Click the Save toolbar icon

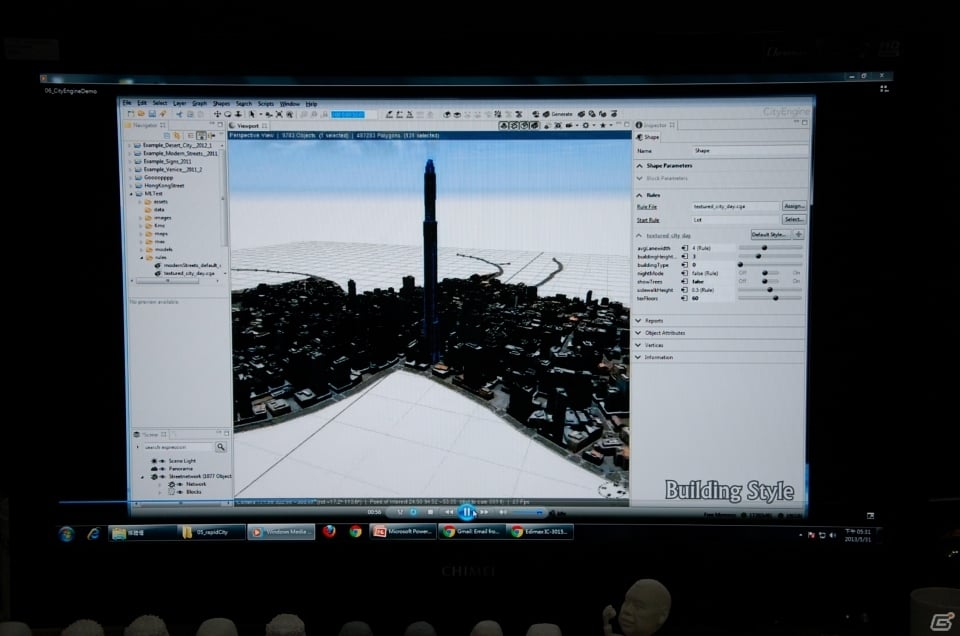(152, 114)
